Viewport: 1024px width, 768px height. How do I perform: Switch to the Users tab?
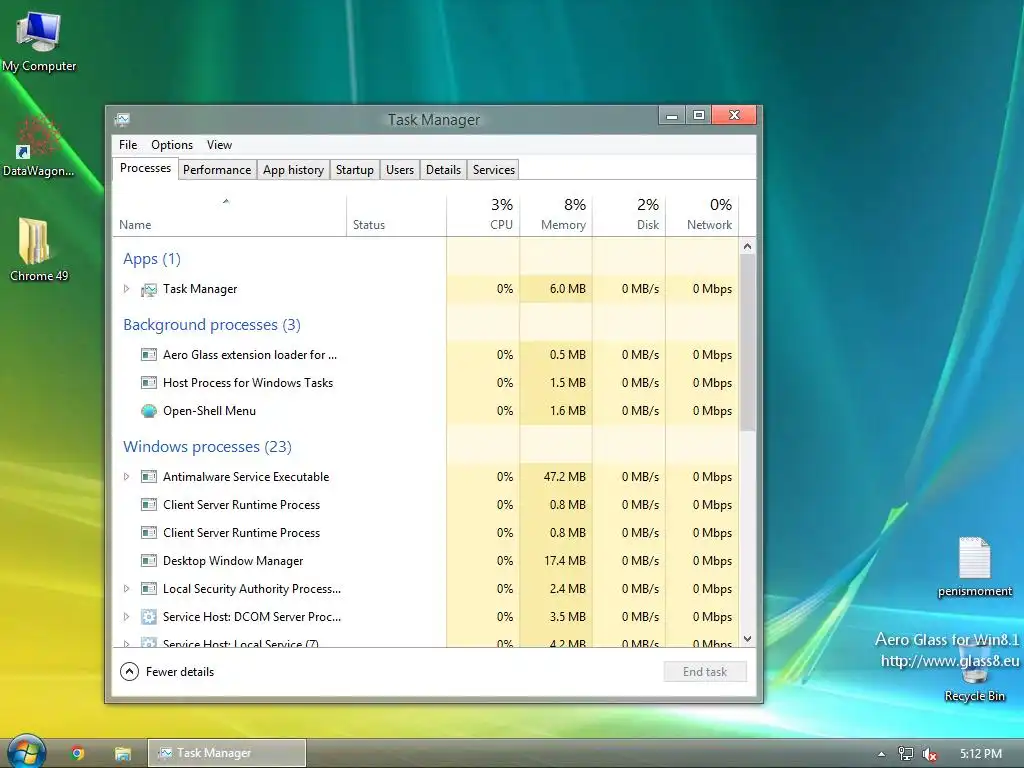pos(400,170)
